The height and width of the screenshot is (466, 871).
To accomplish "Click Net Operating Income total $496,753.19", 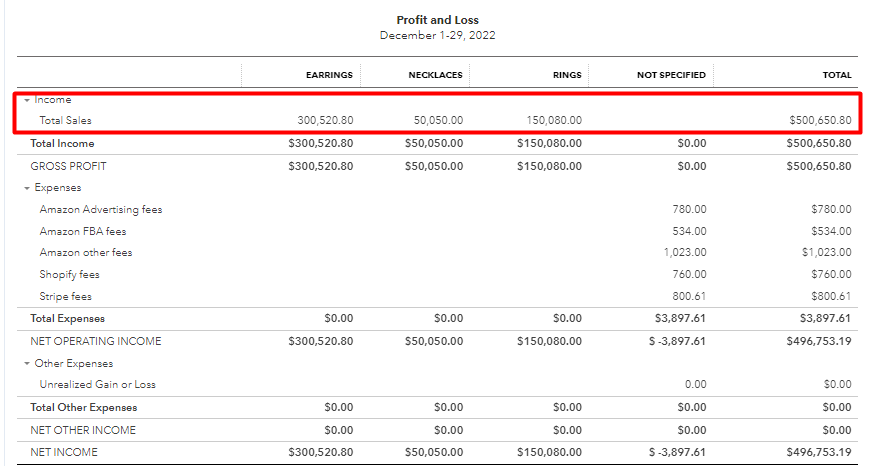I will (x=819, y=341).
